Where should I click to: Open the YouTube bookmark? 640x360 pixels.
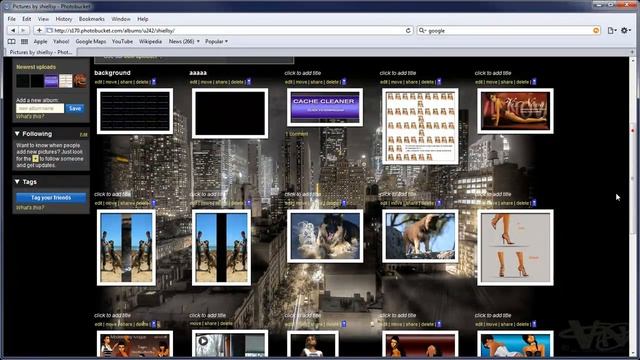[122, 42]
